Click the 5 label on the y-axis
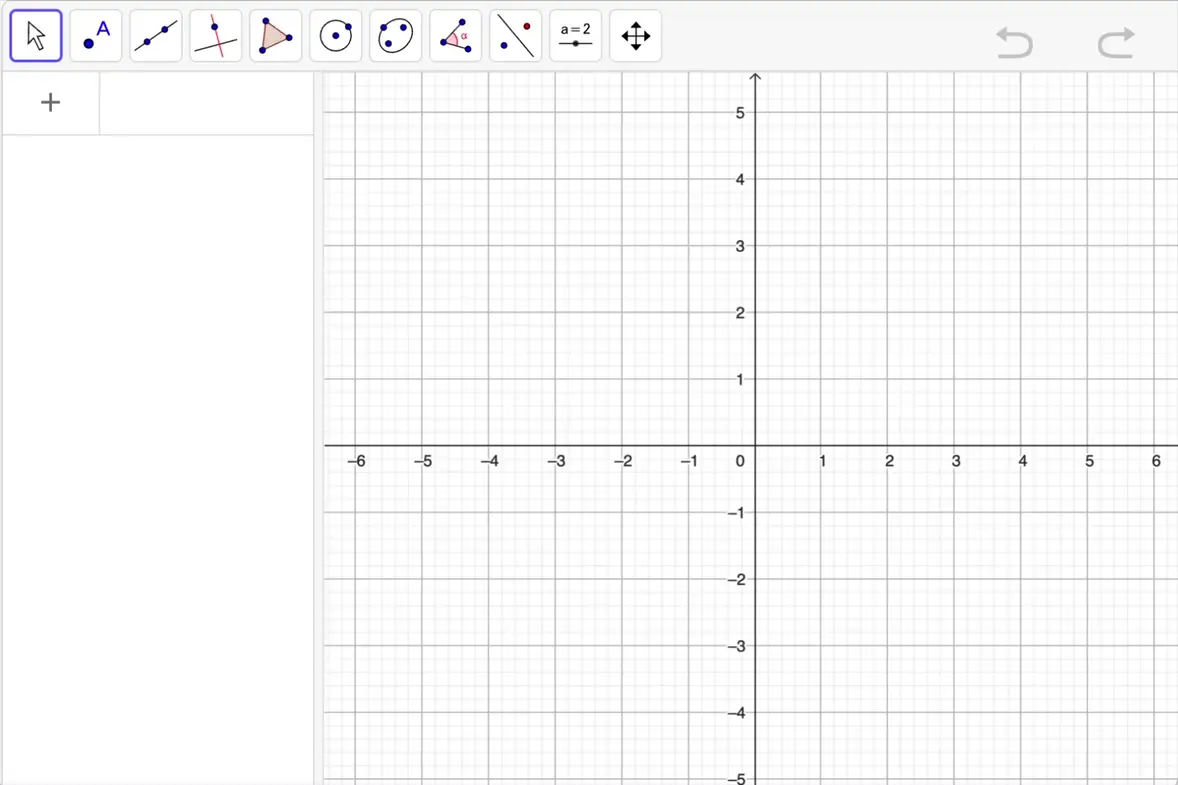The width and height of the screenshot is (1178, 785). click(x=740, y=113)
